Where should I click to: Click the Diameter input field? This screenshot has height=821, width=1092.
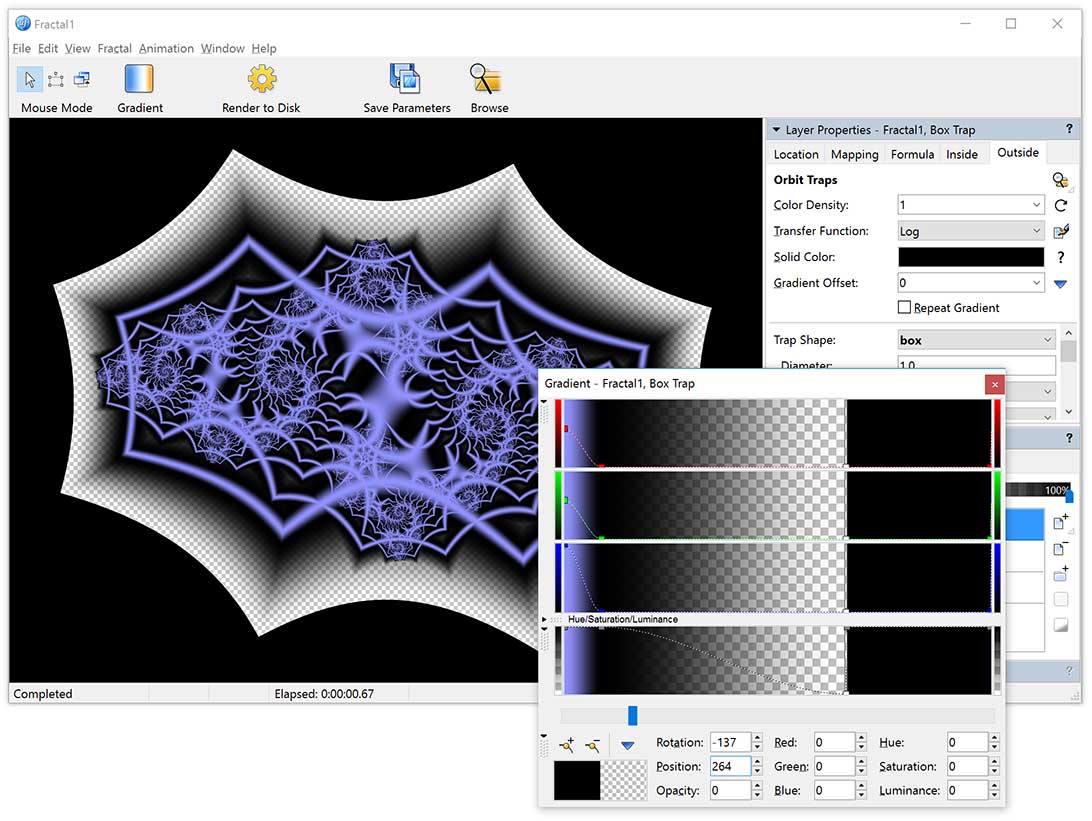[x=976, y=364]
